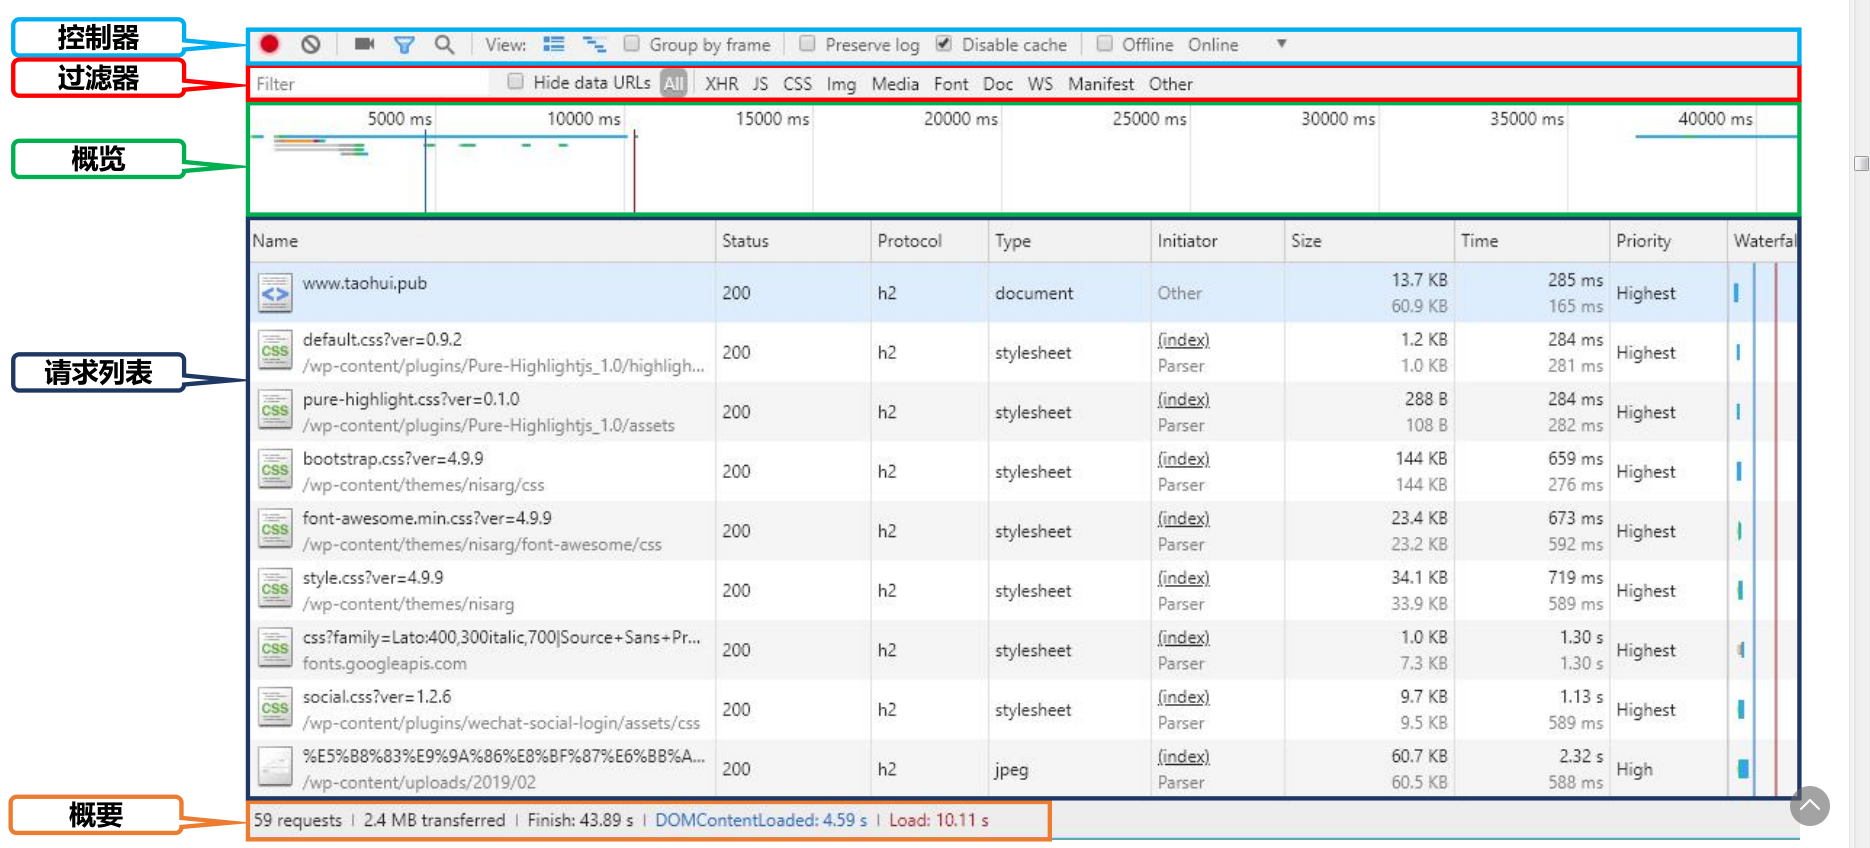
Task: Filter requests by Manifest
Action: tap(1101, 84)
